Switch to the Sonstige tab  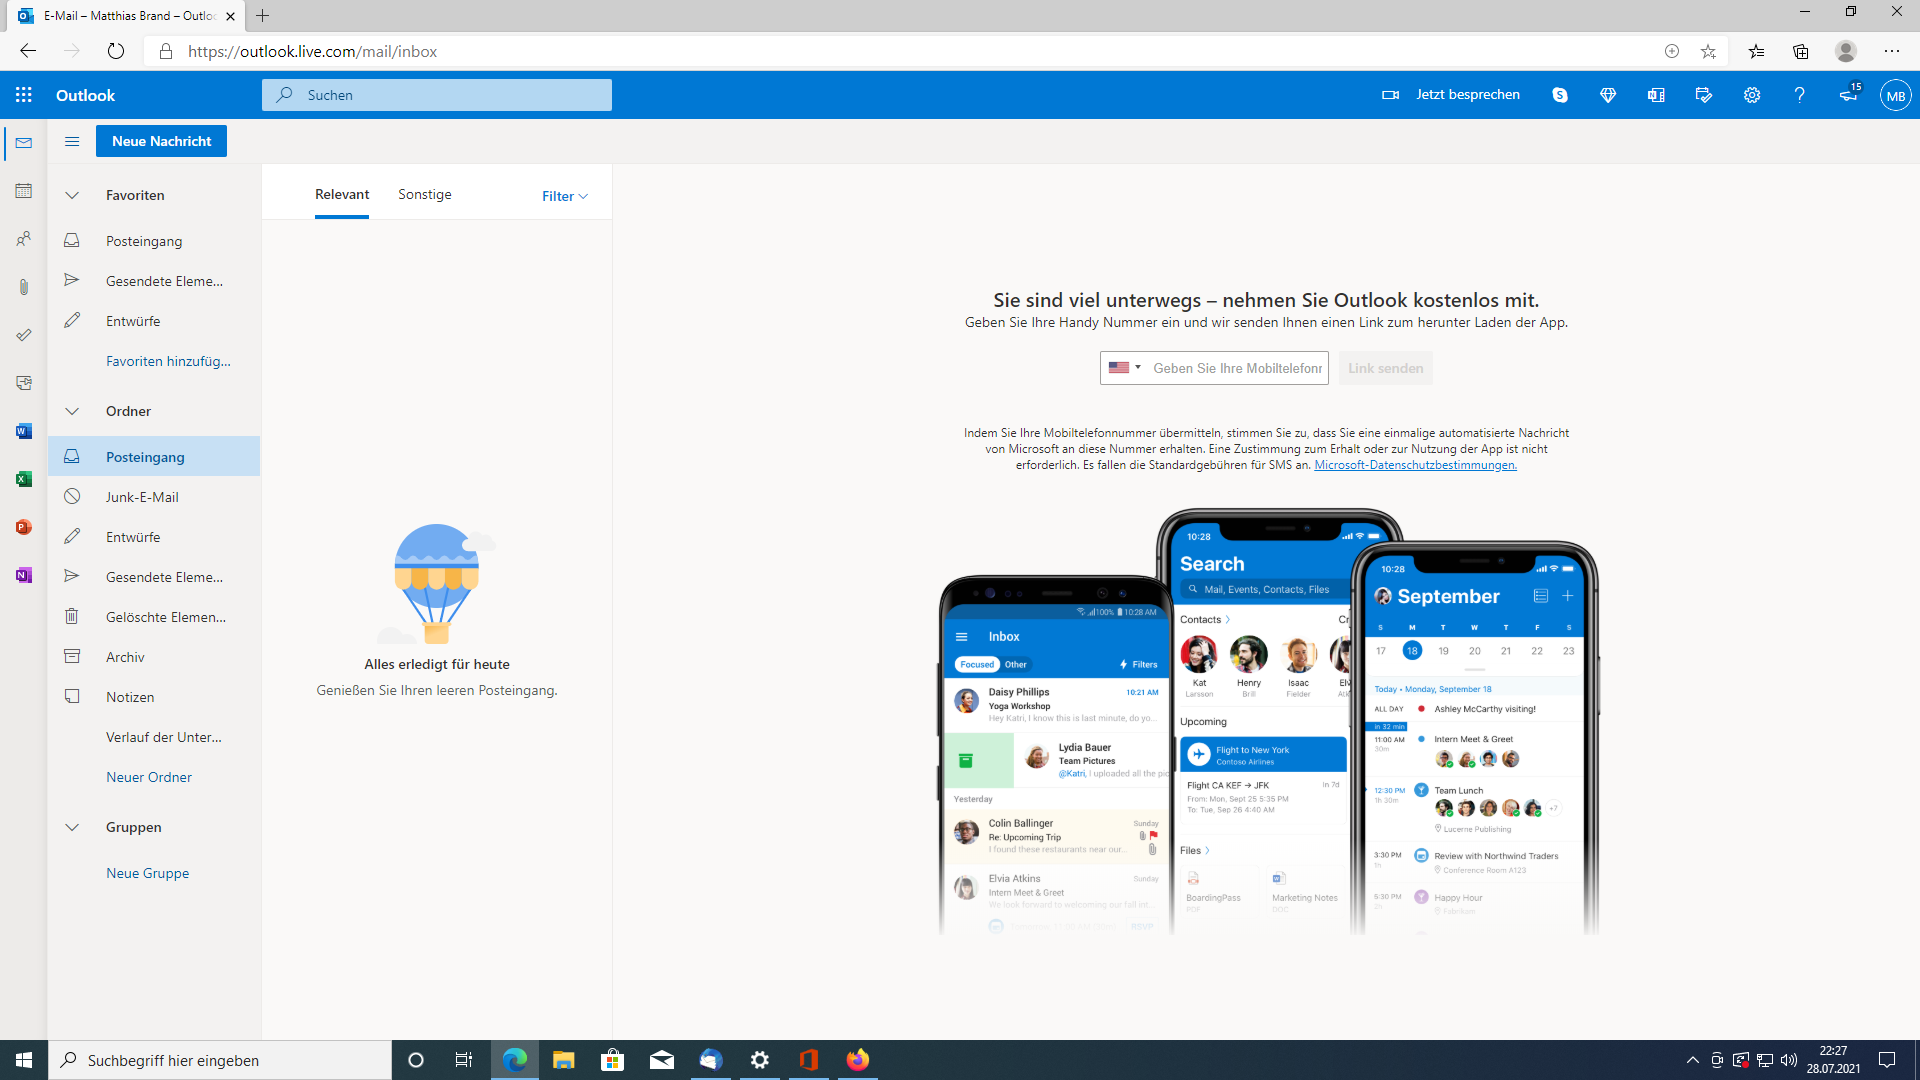pos(425,194)
